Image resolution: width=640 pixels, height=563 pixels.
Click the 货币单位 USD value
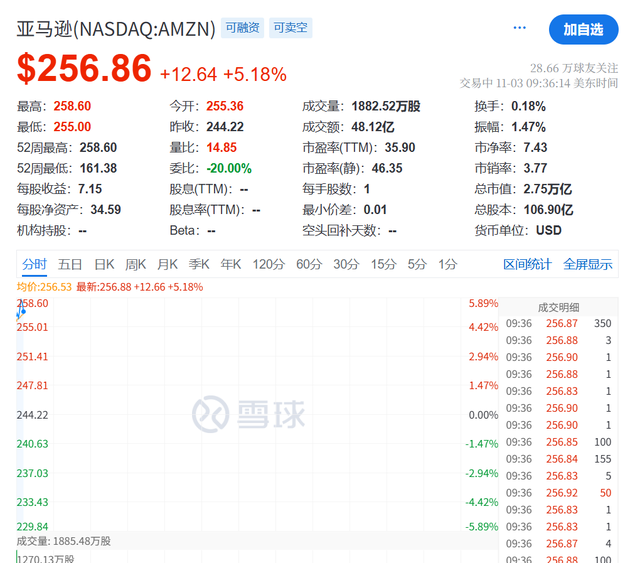549,231
